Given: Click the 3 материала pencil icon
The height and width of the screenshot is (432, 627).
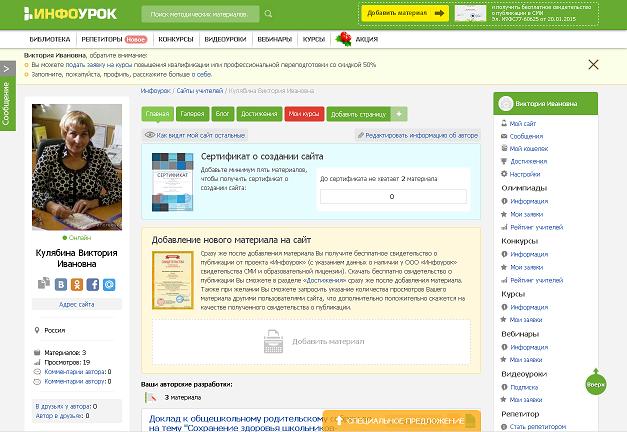Looking at the screenshot, I should coord(151,398).
